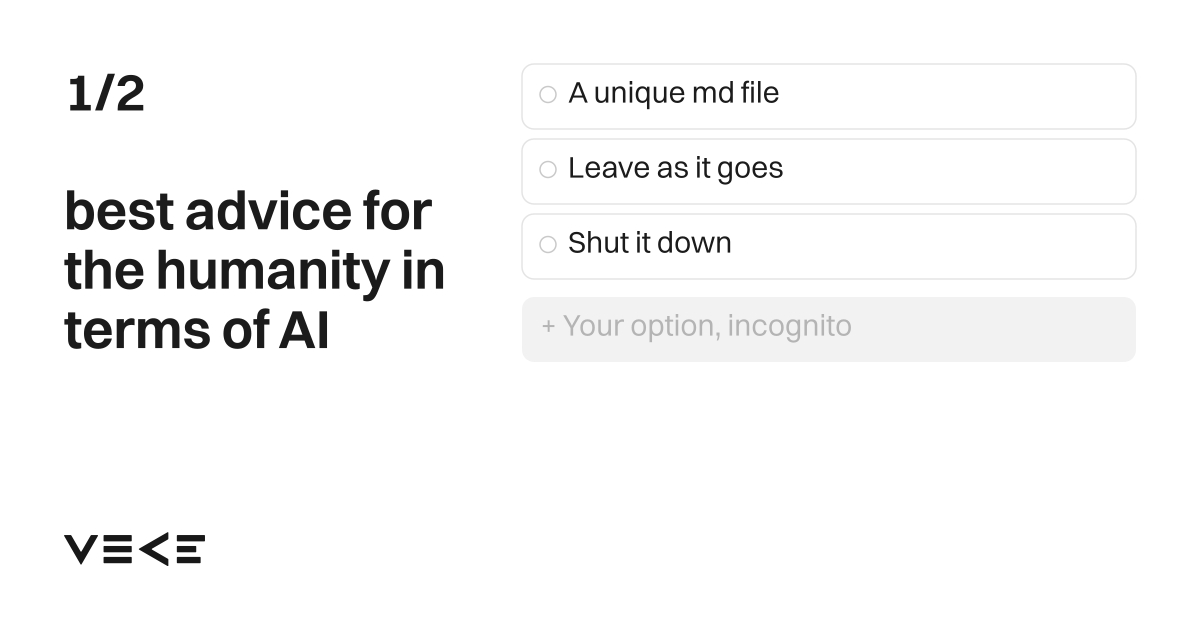The height and width of the screenshot is (630, 1200).
Task: Select the 'Leave as it goes' radio button
Action: (x=548, y=170)
